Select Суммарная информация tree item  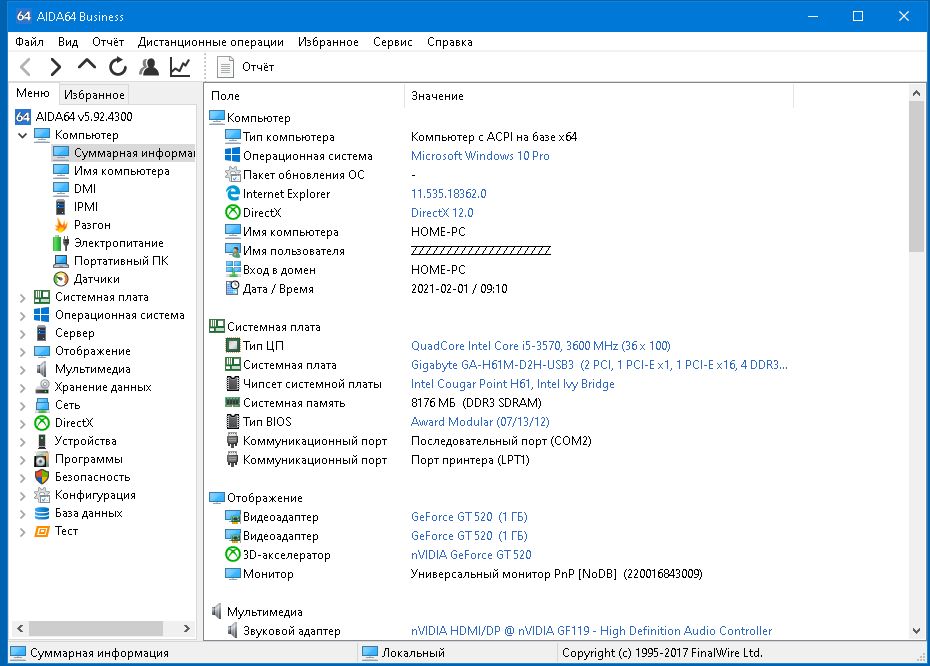coord(123,153)
